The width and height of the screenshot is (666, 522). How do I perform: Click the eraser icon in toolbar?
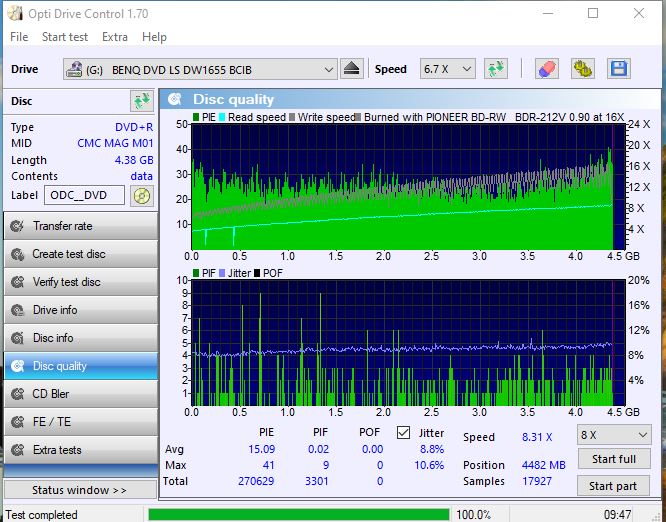tap(546, 69)
